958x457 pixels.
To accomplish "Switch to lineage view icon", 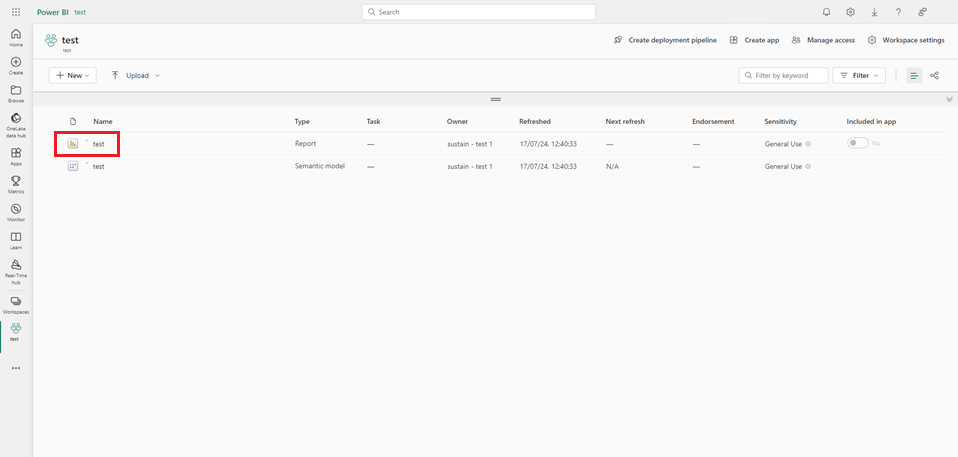I will 935,75.
